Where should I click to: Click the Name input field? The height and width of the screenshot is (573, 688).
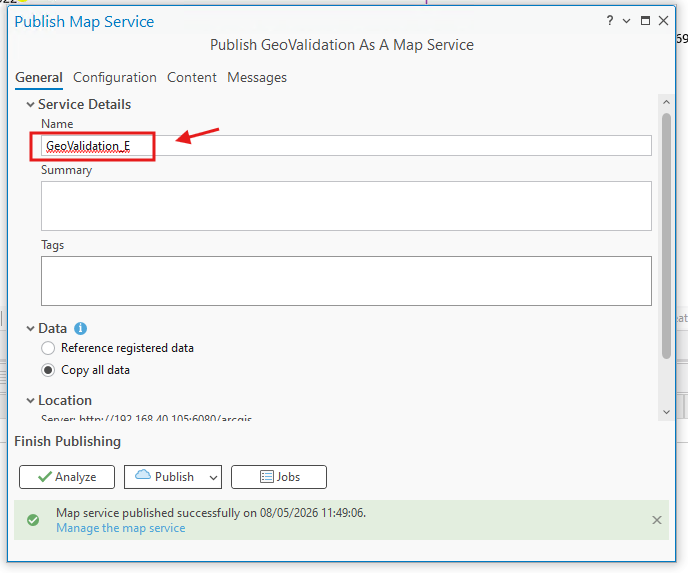click(346, 145)
